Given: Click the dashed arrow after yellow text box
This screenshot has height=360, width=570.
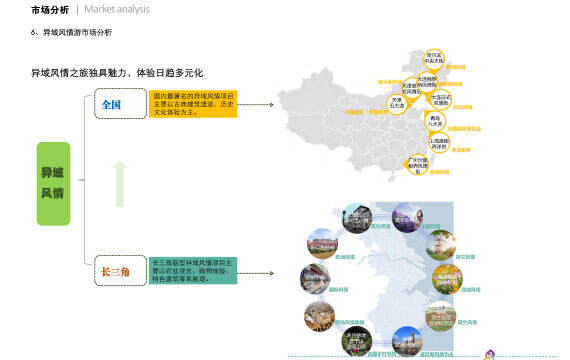Looking at the screenshot, I should [256, 105].
